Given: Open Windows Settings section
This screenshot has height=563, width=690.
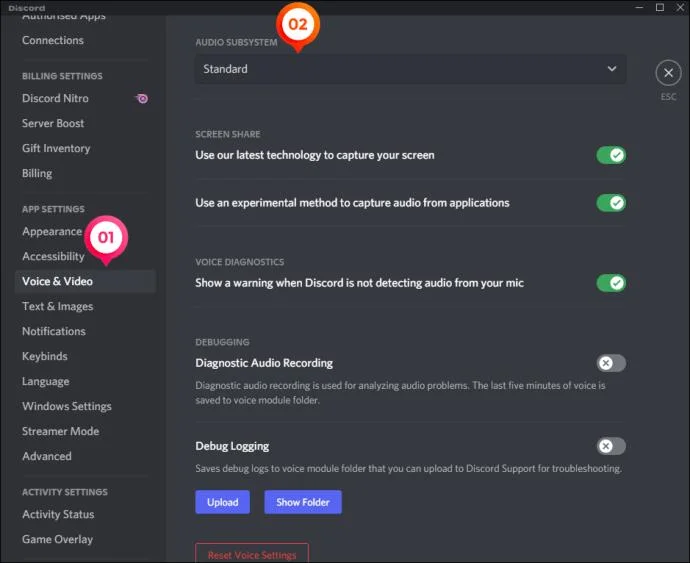Looking at the screenshot, I should [67, 406].
